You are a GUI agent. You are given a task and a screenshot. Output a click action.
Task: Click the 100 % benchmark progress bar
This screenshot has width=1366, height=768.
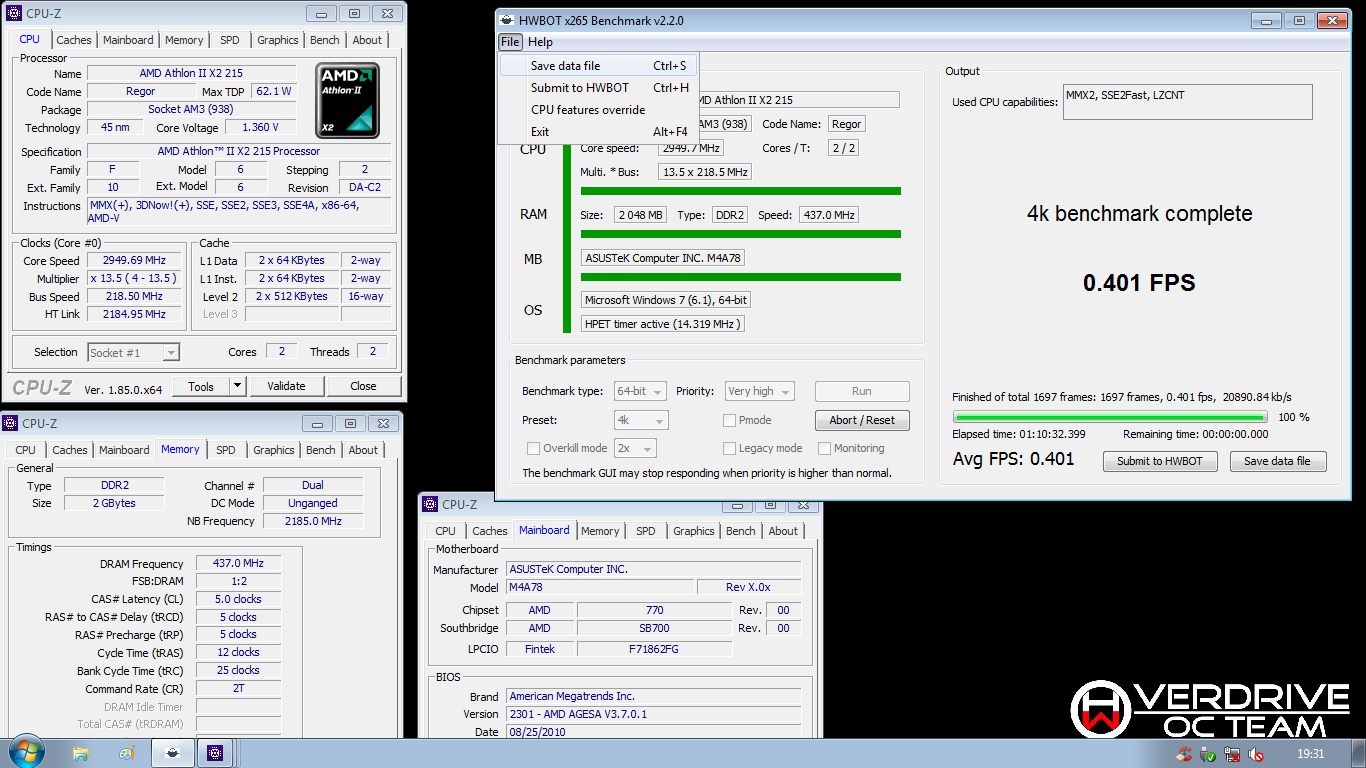tap(1110, 417)
